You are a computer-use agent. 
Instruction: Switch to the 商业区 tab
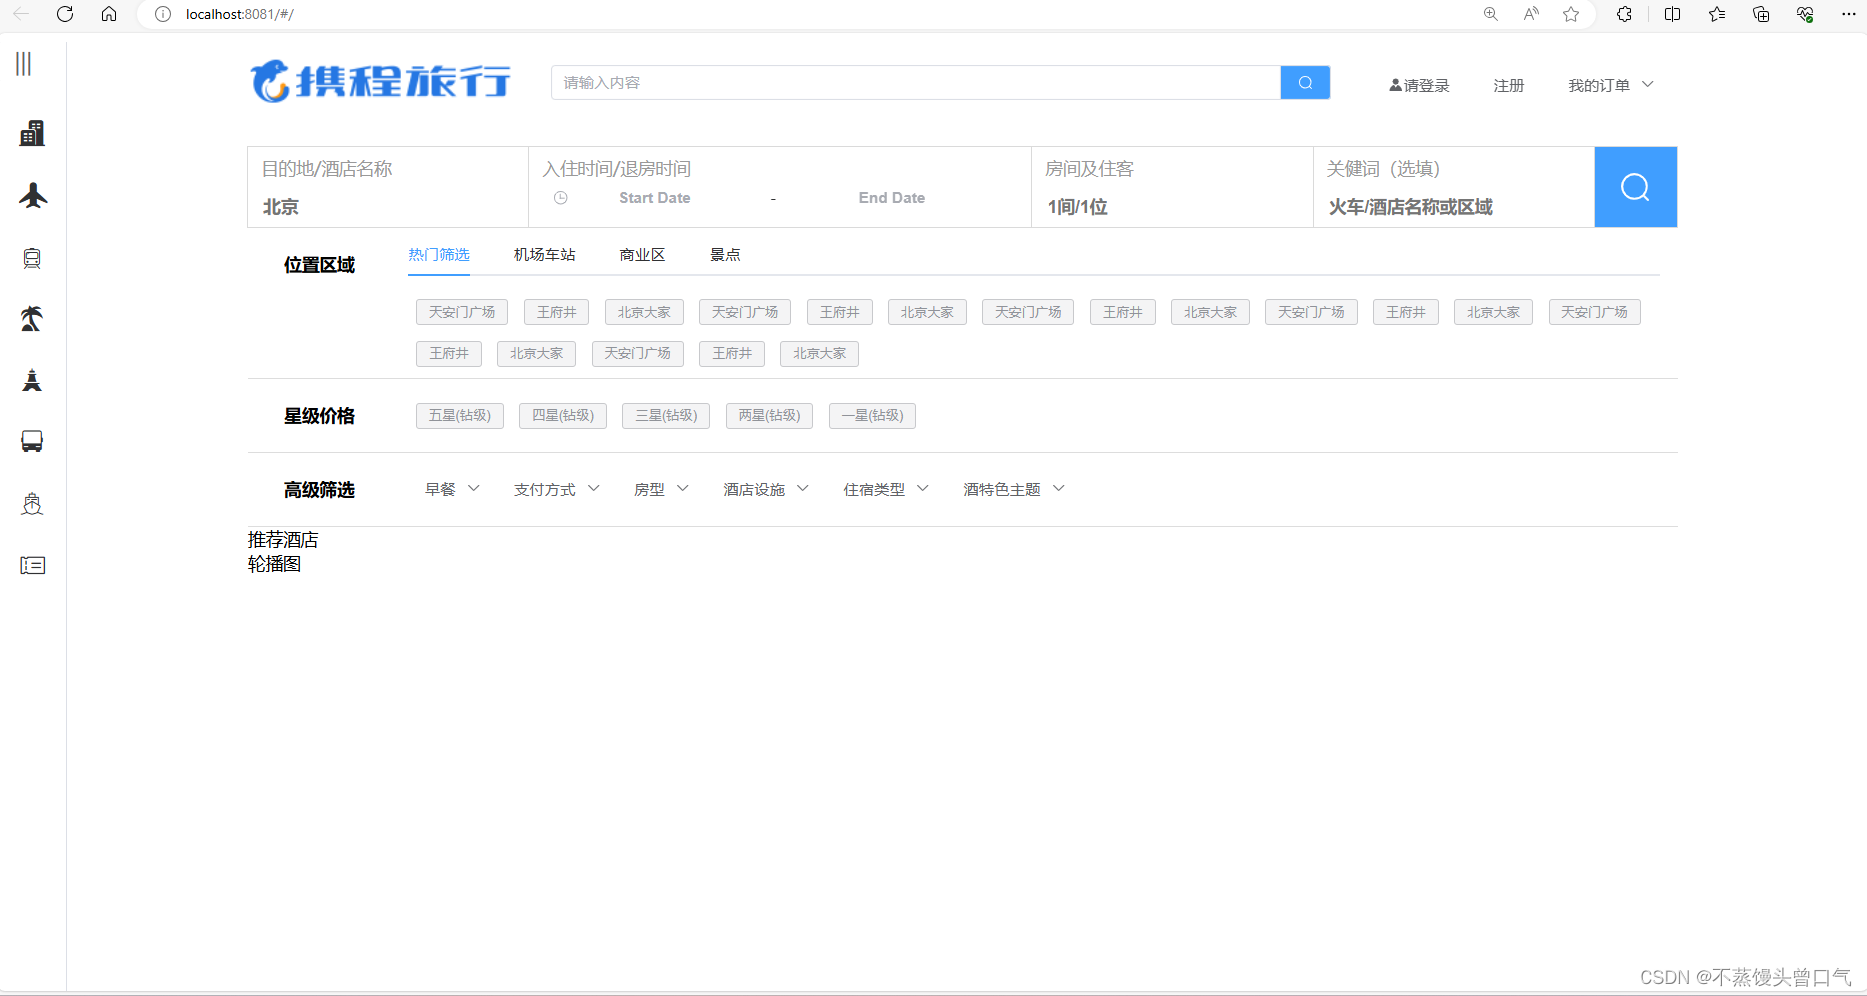pos(642,255)
